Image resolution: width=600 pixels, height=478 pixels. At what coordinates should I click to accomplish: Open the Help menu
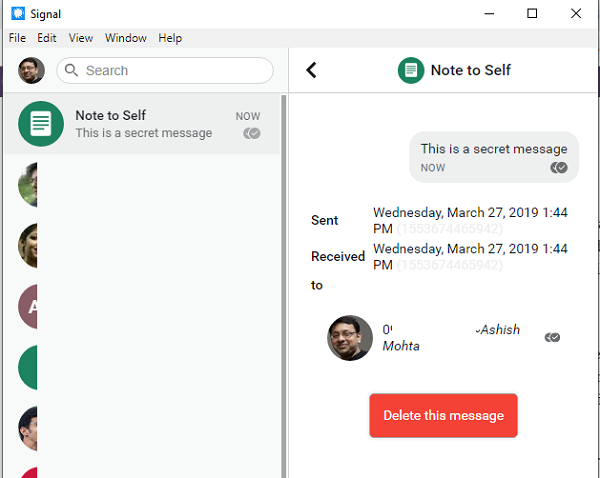coord(170,38)
